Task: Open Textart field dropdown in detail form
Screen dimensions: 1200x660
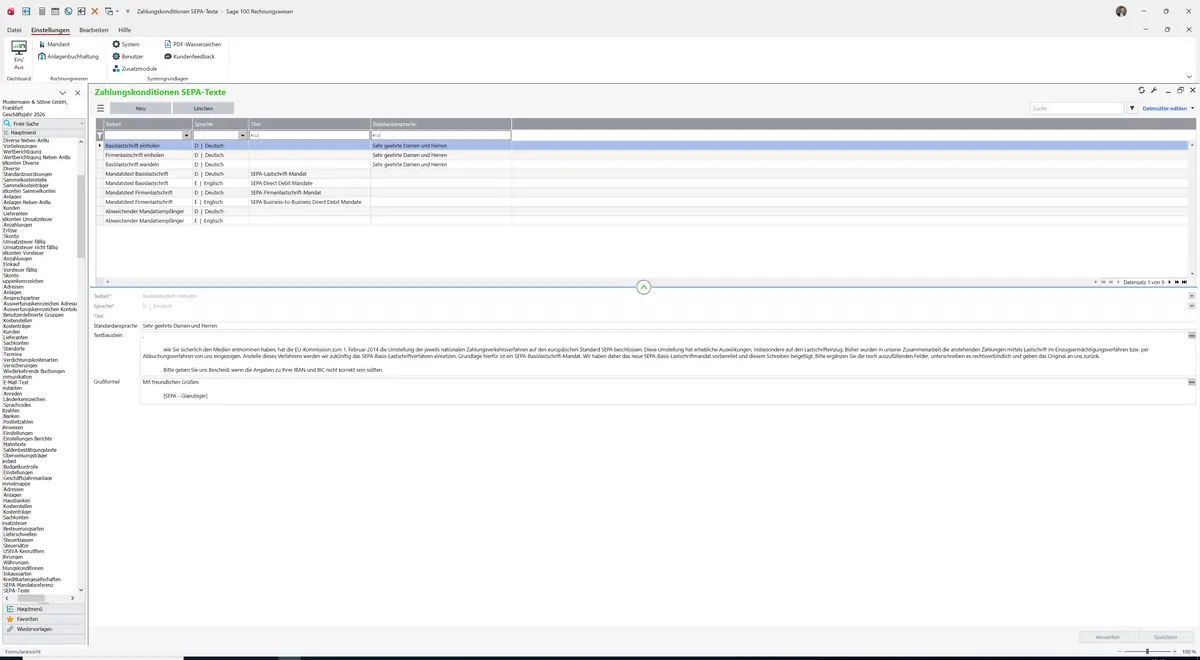Action: click(x=1191, y=296)
